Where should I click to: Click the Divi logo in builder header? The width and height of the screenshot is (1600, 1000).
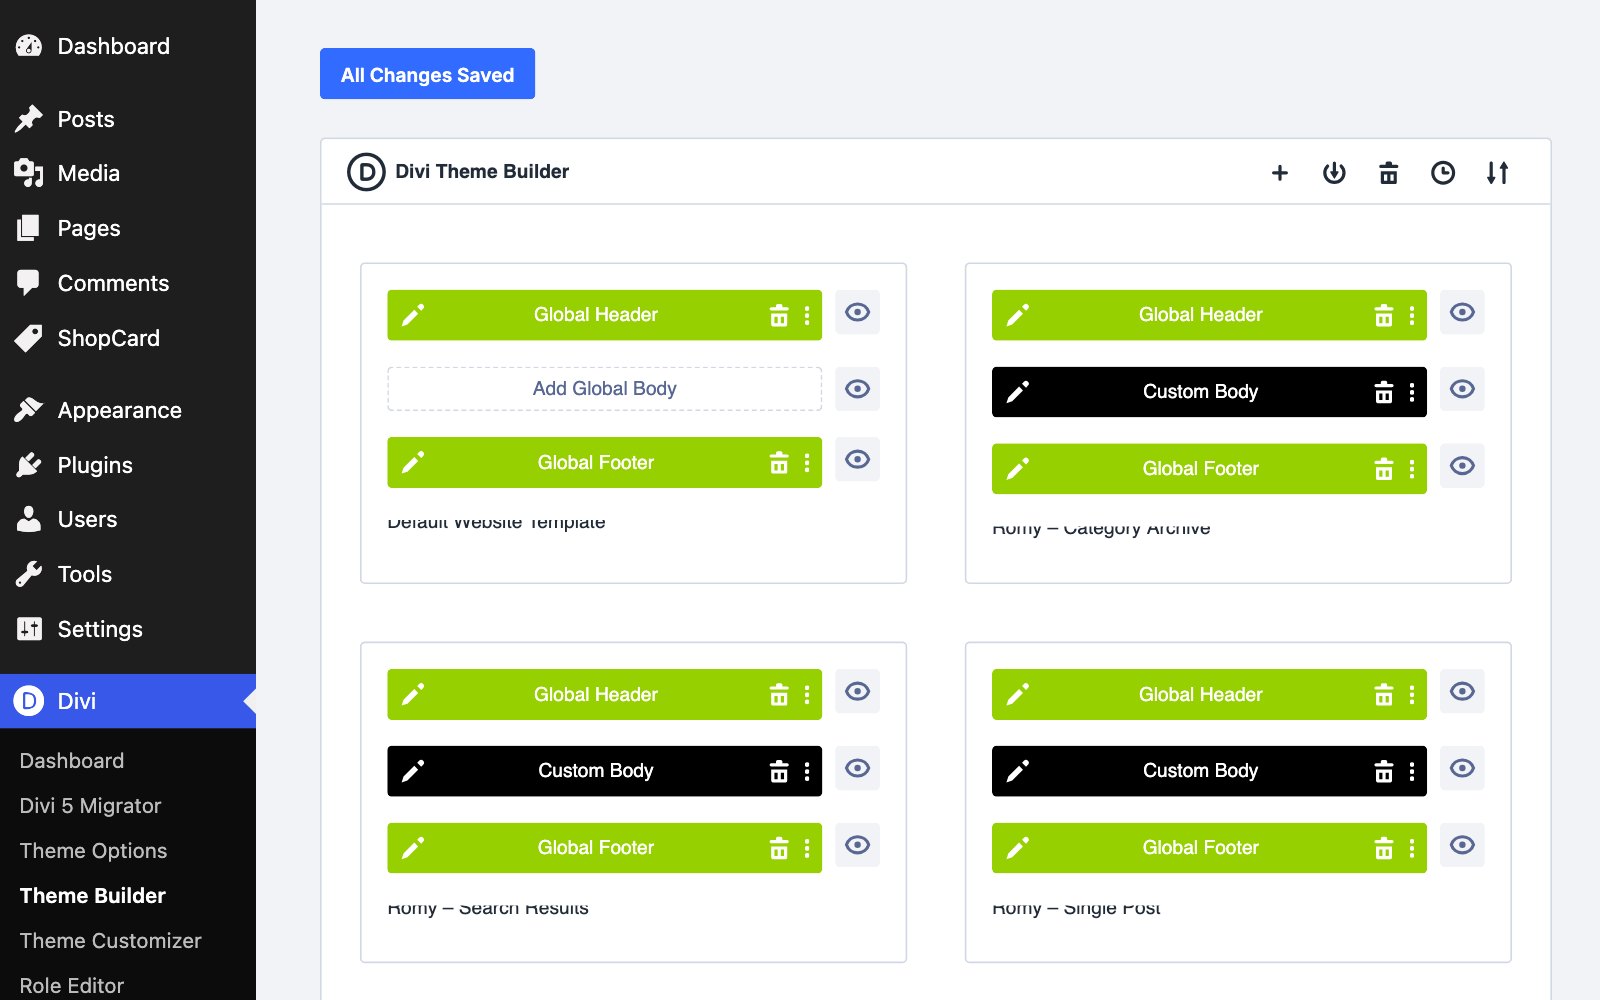tap(366, 172)
